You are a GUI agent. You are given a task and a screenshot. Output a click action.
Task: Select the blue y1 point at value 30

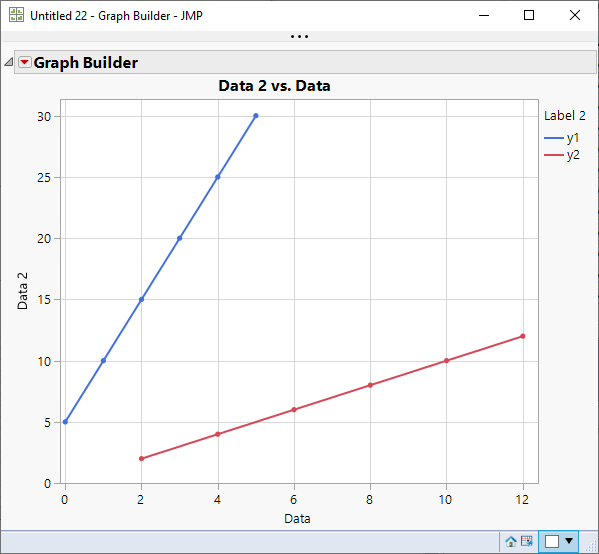(x=256, y=116)
